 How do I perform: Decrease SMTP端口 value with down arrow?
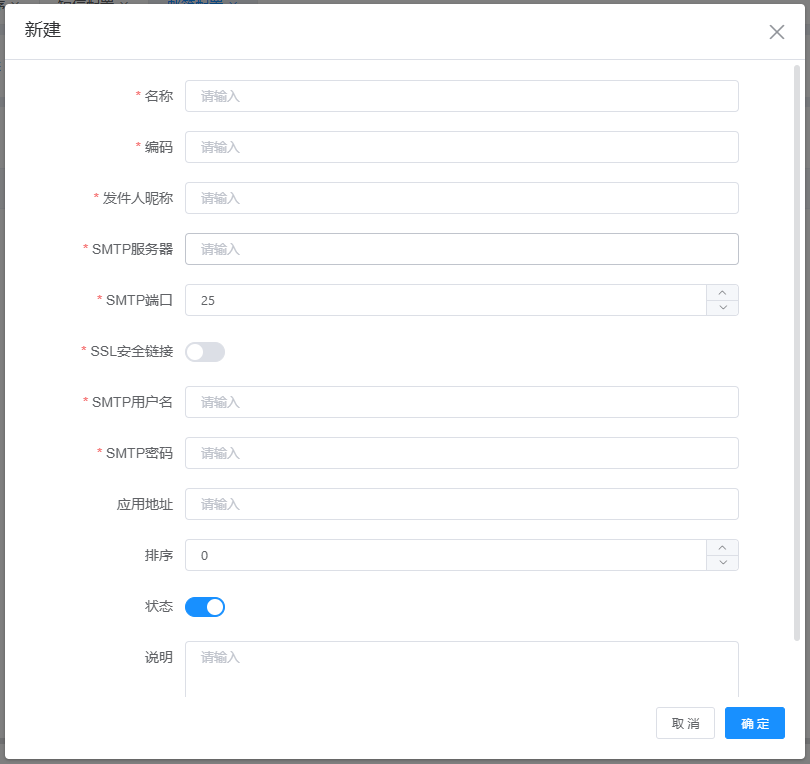[722, 308]
